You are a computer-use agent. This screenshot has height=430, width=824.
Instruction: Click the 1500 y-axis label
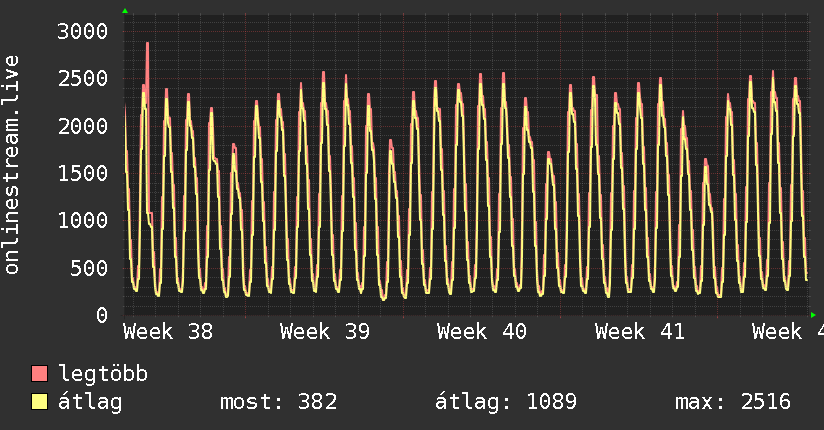[83, 173]
